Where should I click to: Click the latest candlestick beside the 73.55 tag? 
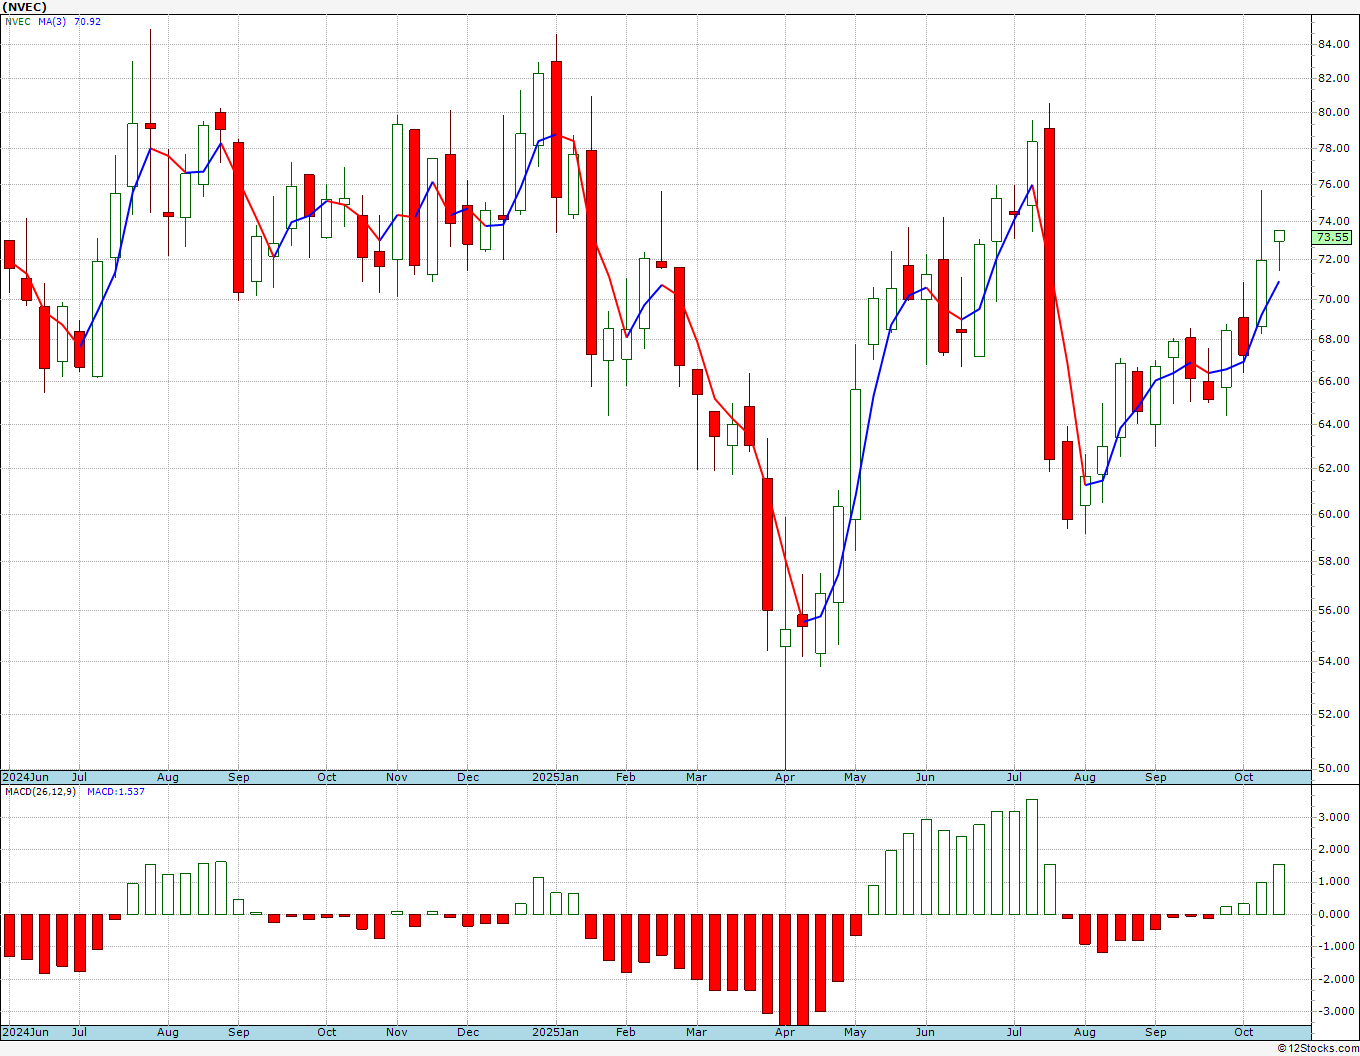pyautogui.click(x=1279, y=236)
